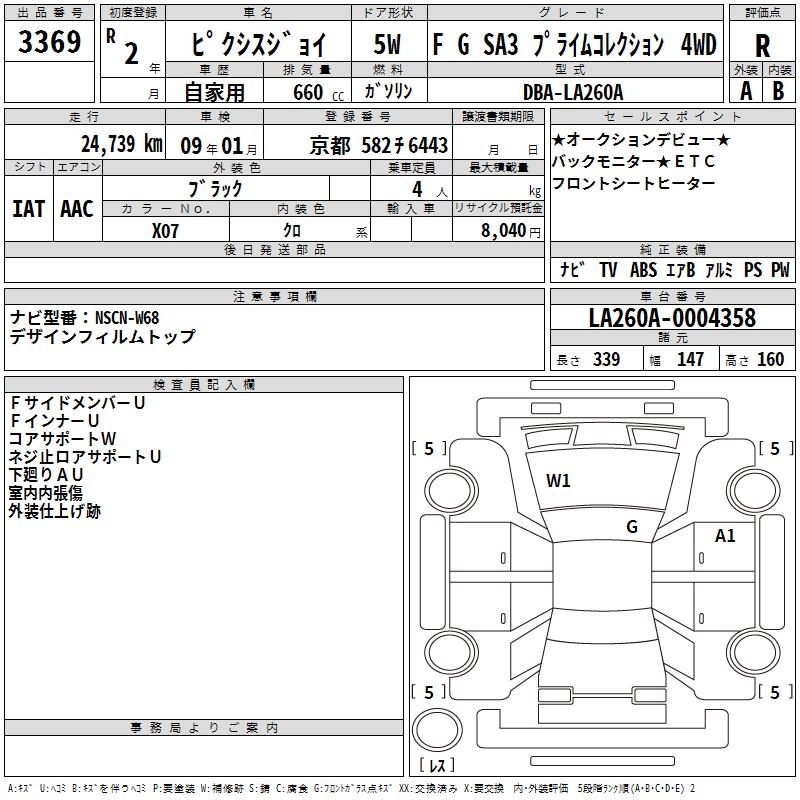Click the inspection expiry 09年01月
The height and width of the screenshot is (800, 800).
point(219,146)
